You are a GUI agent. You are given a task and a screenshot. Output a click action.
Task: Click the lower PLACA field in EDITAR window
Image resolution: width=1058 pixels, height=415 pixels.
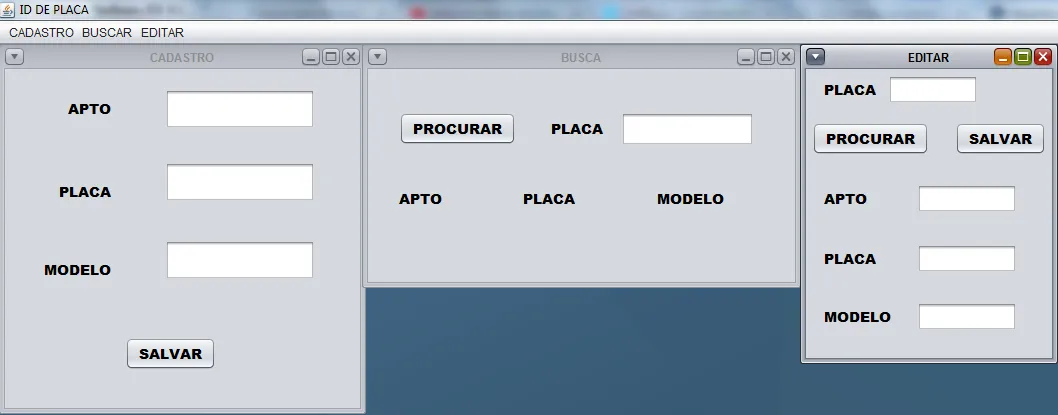pyautogui.click(x=967, y=258)
